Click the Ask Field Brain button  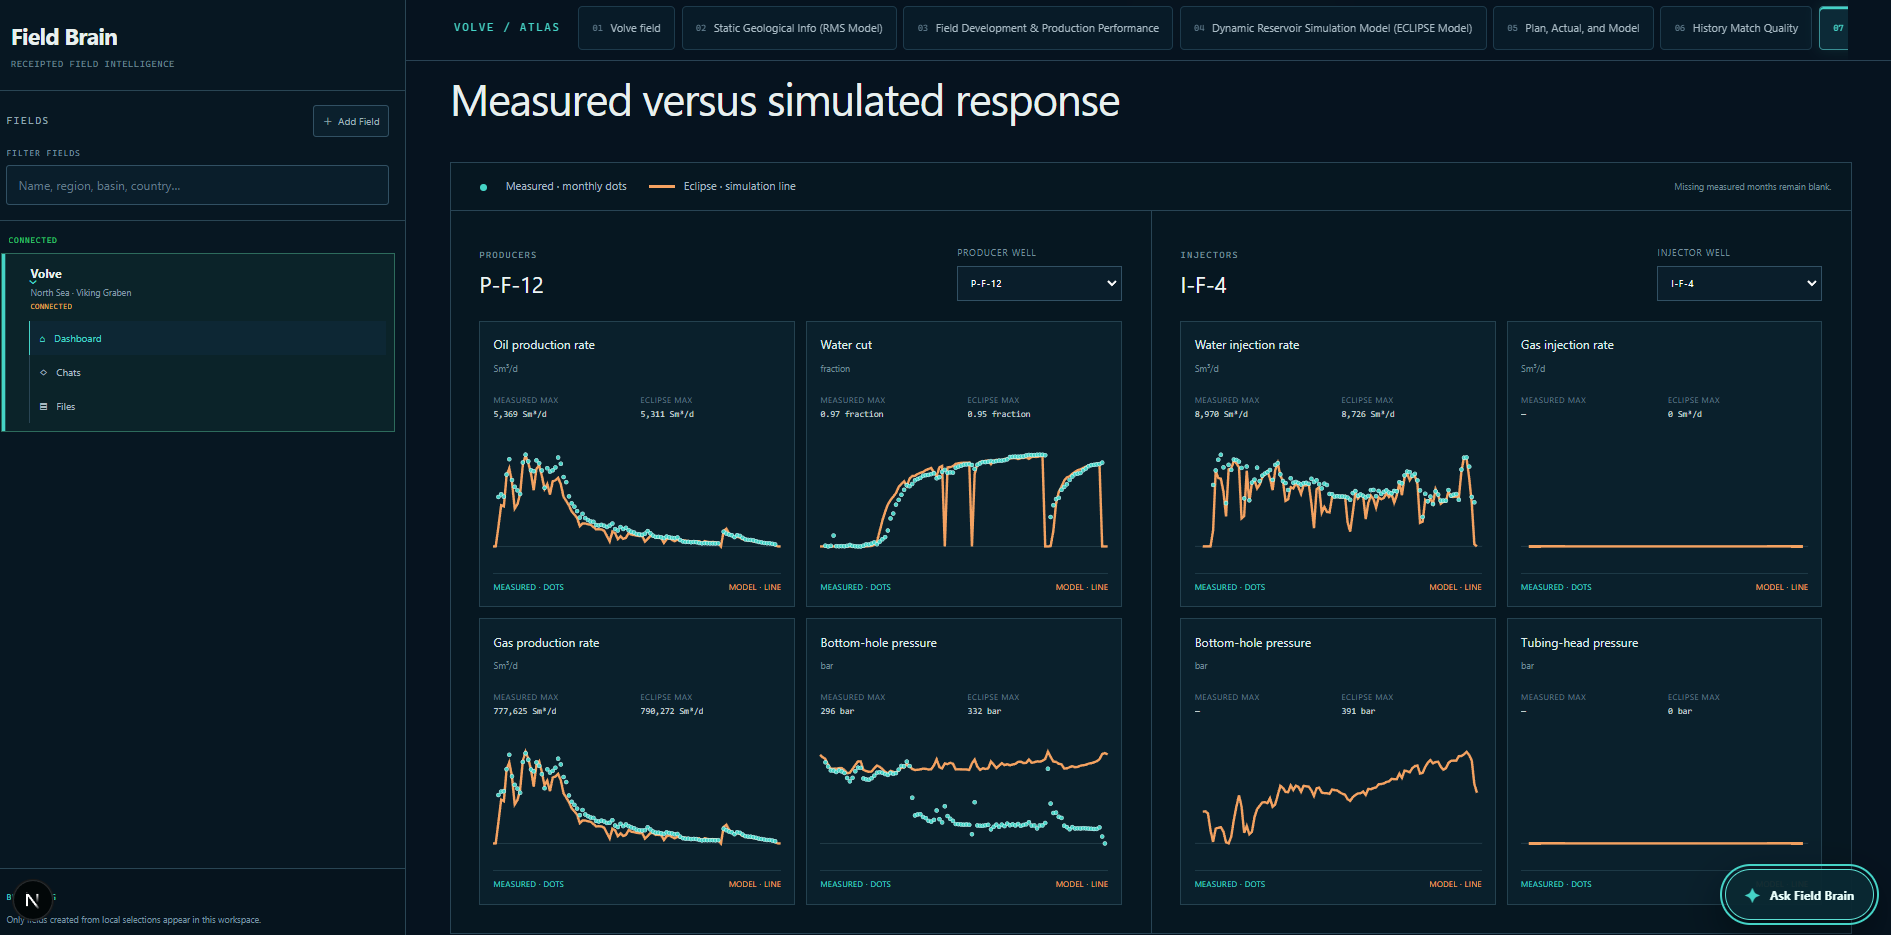point(1799,895)
